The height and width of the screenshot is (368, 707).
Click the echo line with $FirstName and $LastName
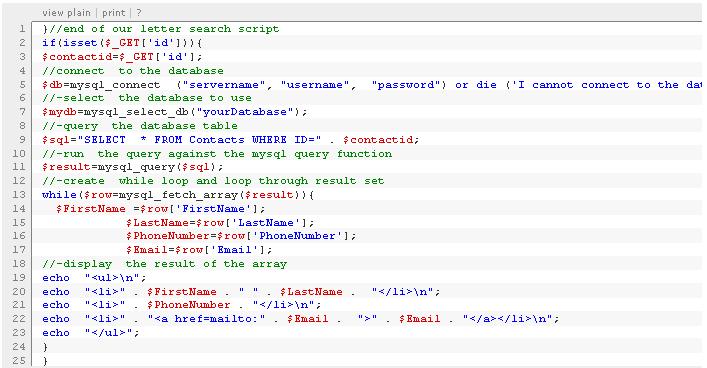pos(241,292)
